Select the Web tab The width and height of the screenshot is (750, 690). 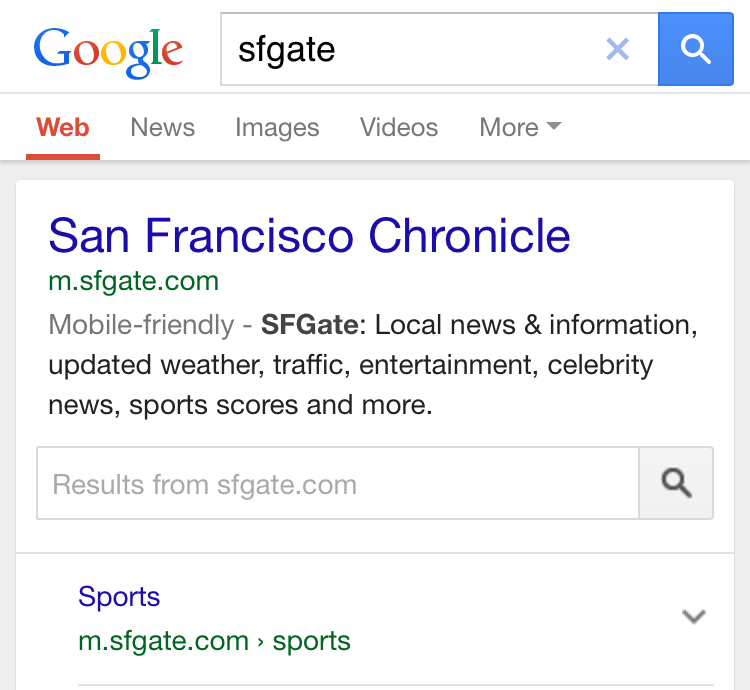click(63, 128)
